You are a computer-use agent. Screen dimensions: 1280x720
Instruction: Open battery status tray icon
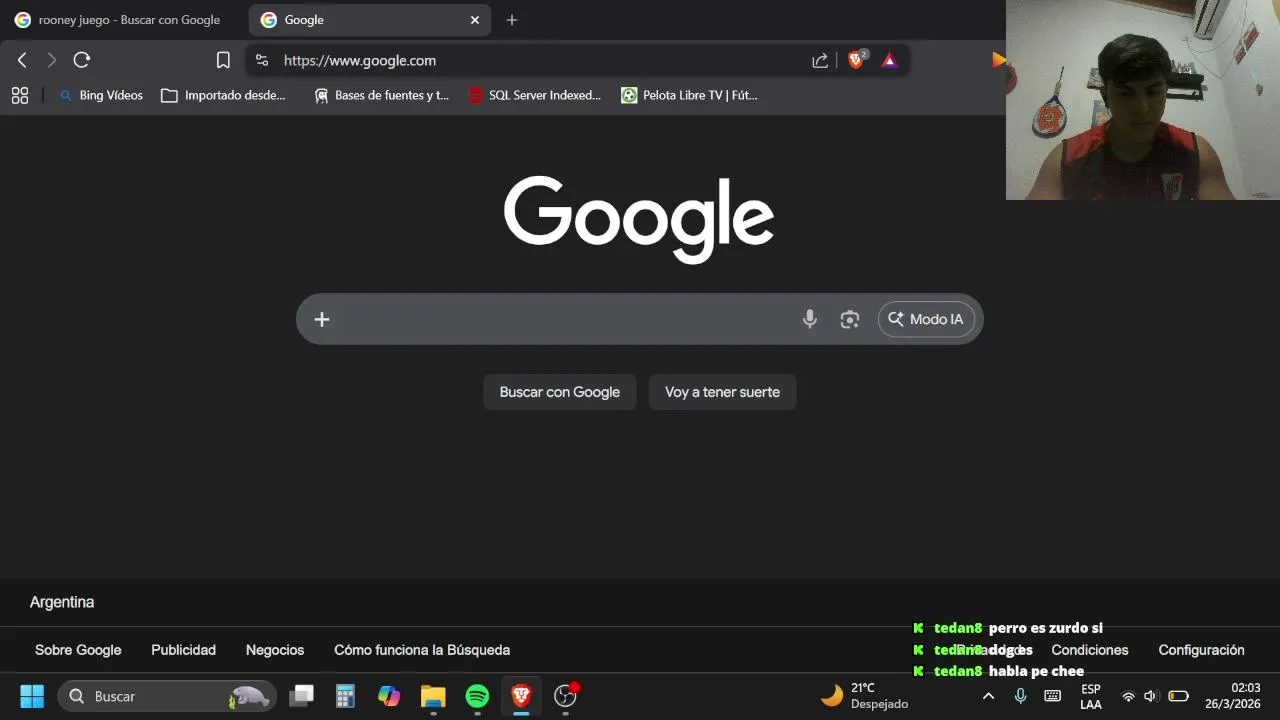pyautogui.click(x=1179, y=696)
